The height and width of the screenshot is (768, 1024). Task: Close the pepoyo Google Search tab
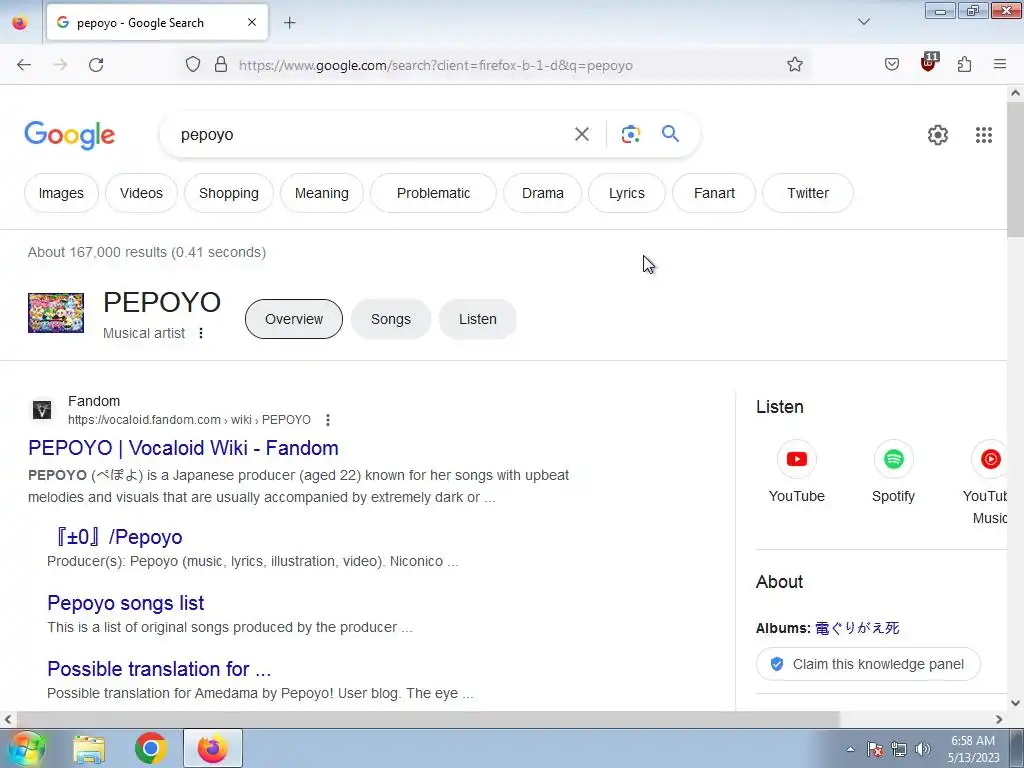[252, 22]
